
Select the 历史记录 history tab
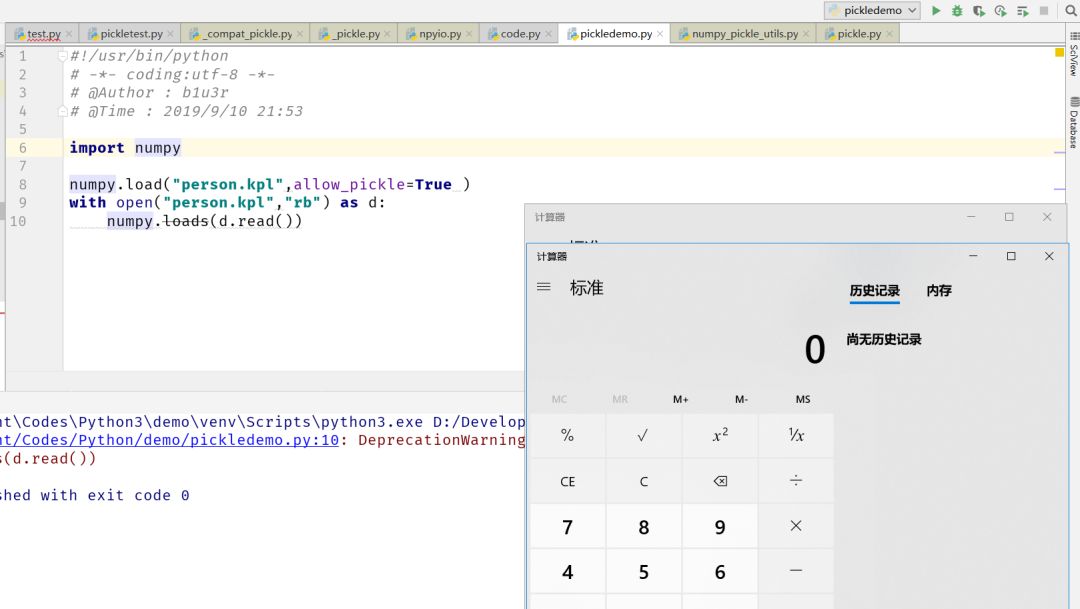(x=874, y=291)
